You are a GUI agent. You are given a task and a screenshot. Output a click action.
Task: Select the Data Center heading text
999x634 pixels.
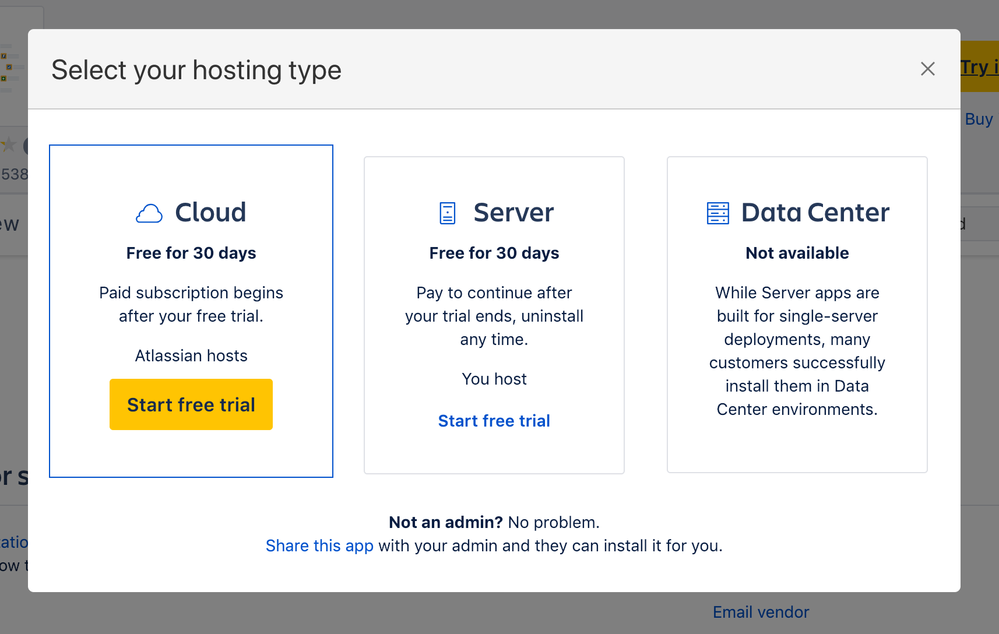pos(815,212)
